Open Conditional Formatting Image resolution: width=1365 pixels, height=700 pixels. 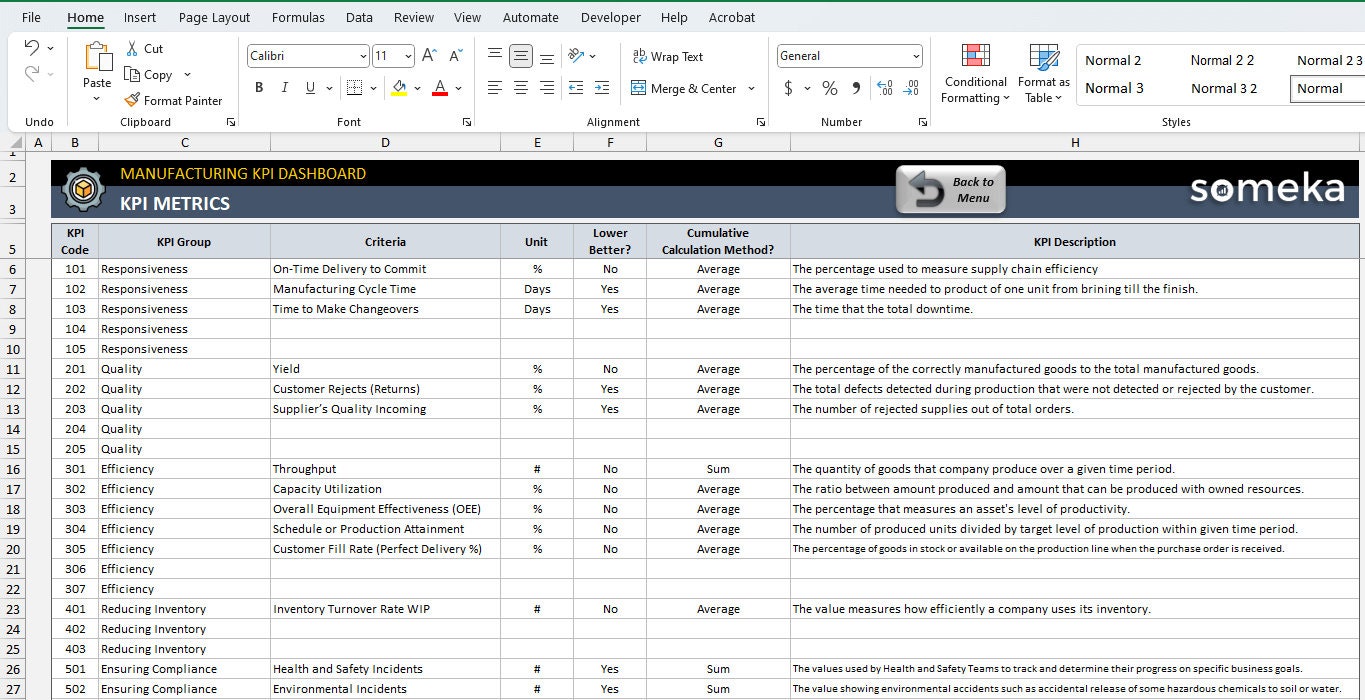974,73
